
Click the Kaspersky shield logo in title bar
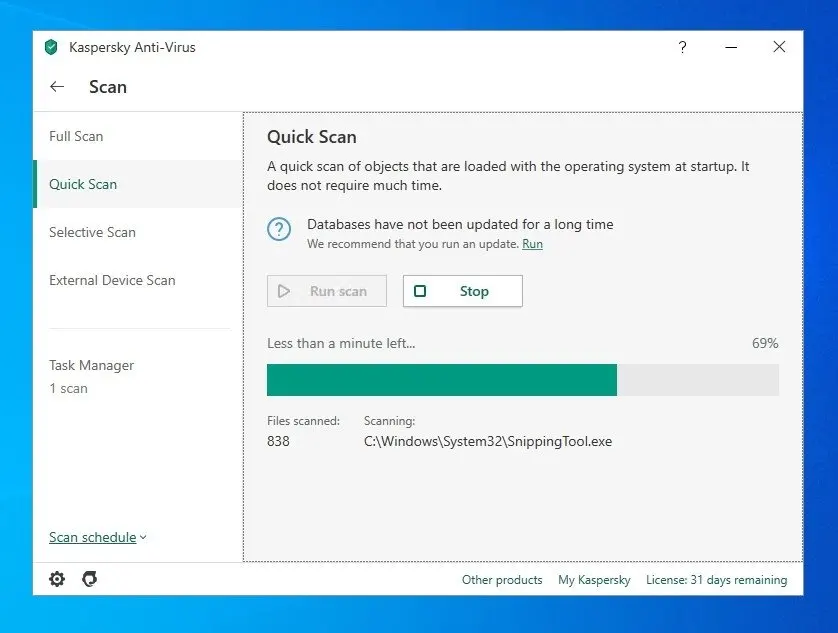point(51,47)
